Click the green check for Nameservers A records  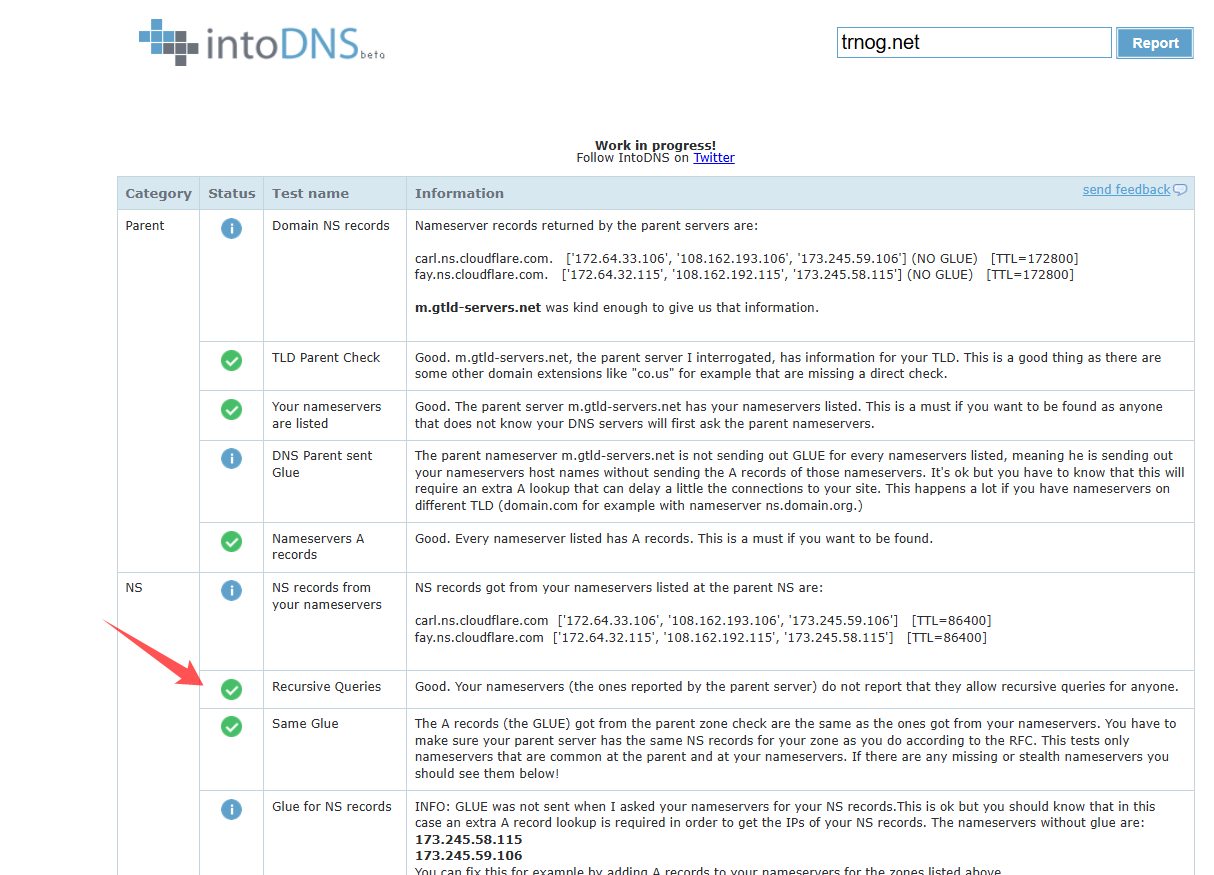(x=231, y=541)
